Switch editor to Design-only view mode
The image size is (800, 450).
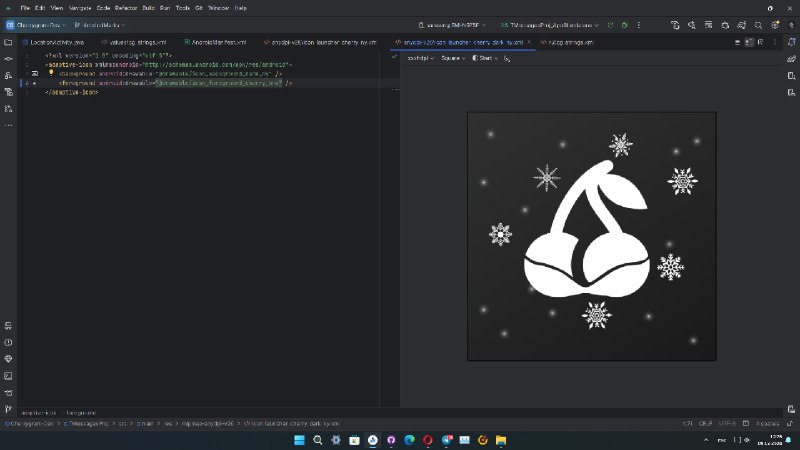(761, 42)
